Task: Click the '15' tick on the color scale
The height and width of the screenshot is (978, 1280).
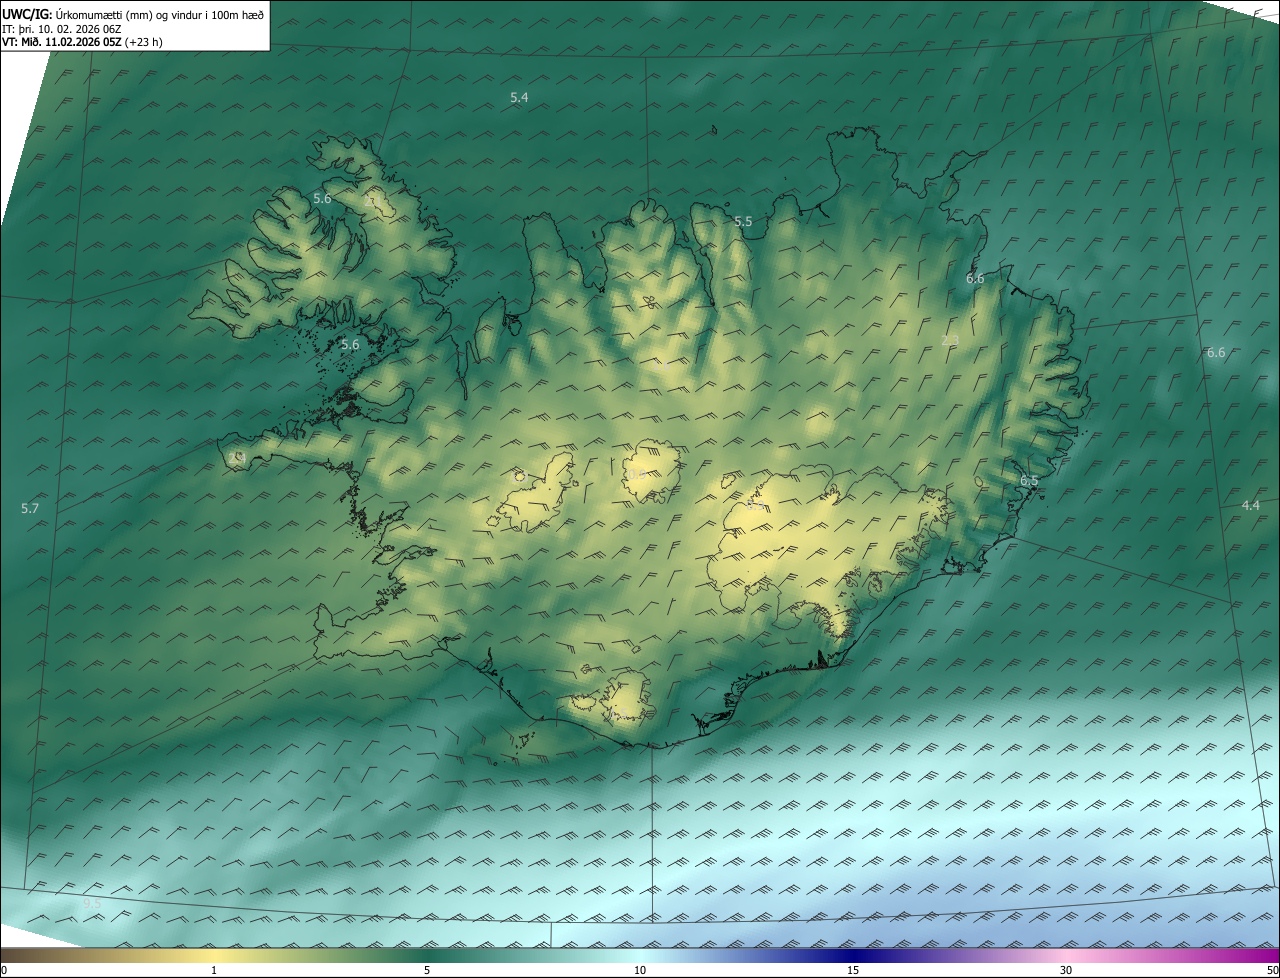Action: 853,970
